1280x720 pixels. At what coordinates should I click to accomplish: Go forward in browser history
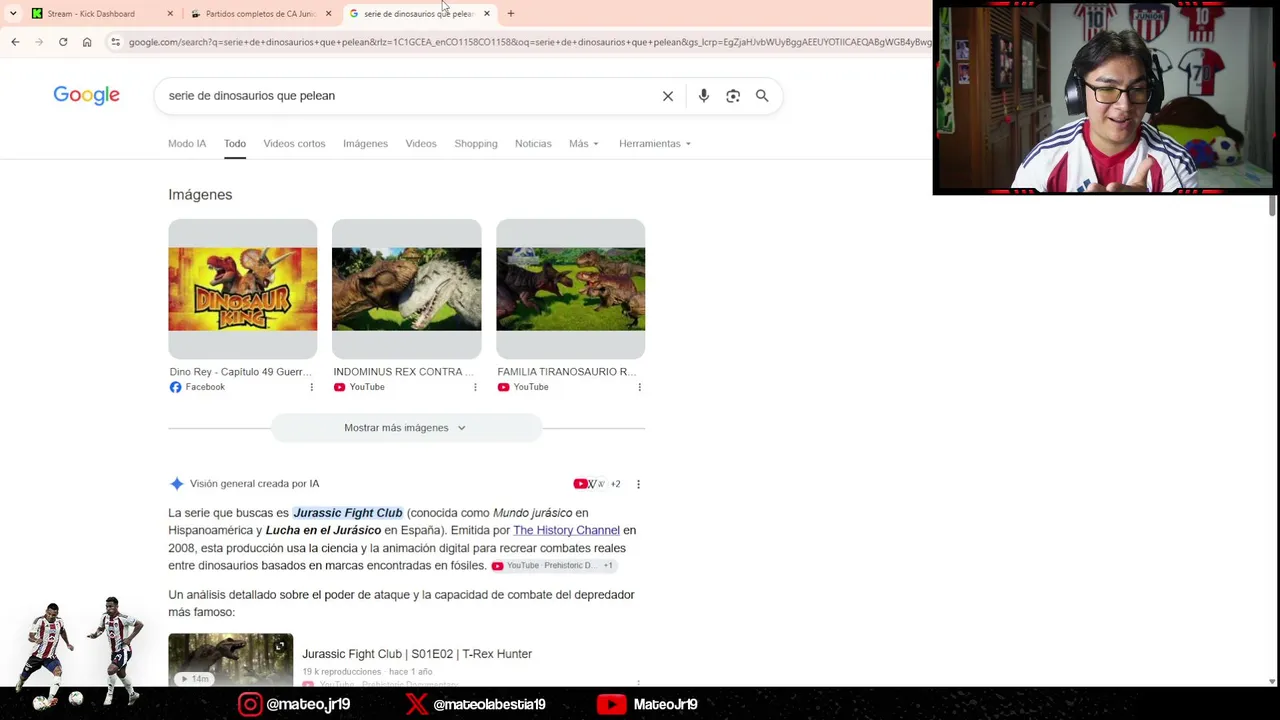pyautogui.click(x=39, y=42)
